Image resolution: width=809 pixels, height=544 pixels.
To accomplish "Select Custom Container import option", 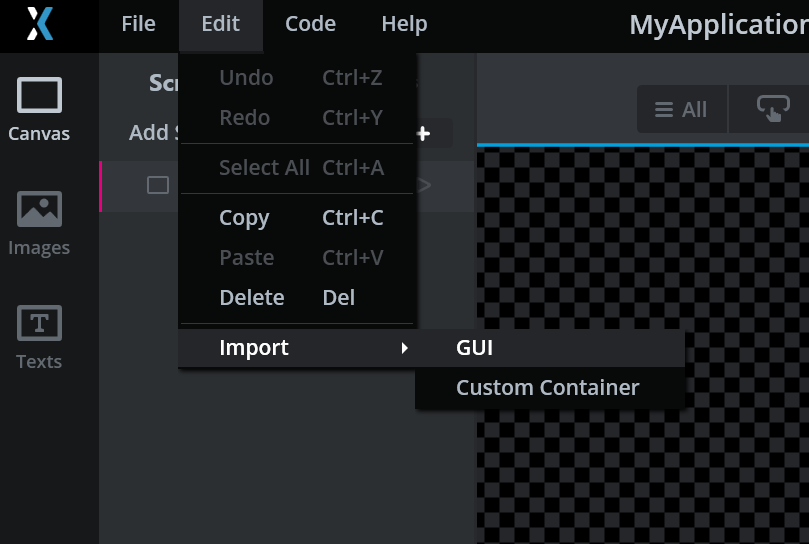I will coord(550,388).
